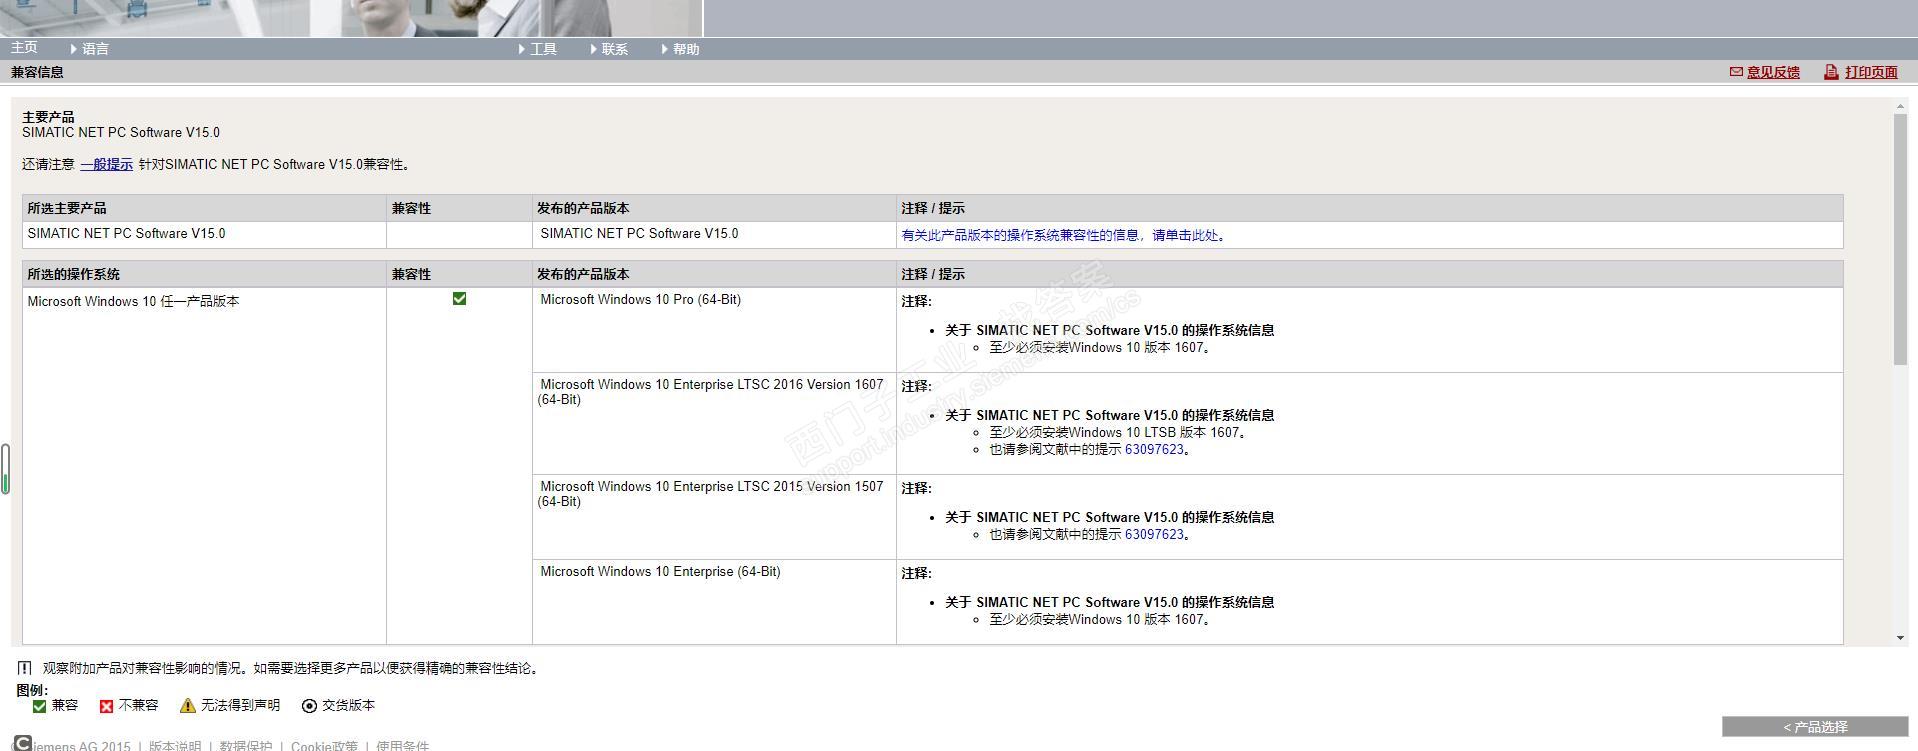Click the side panel handle on the left edge

coord(5,469)
